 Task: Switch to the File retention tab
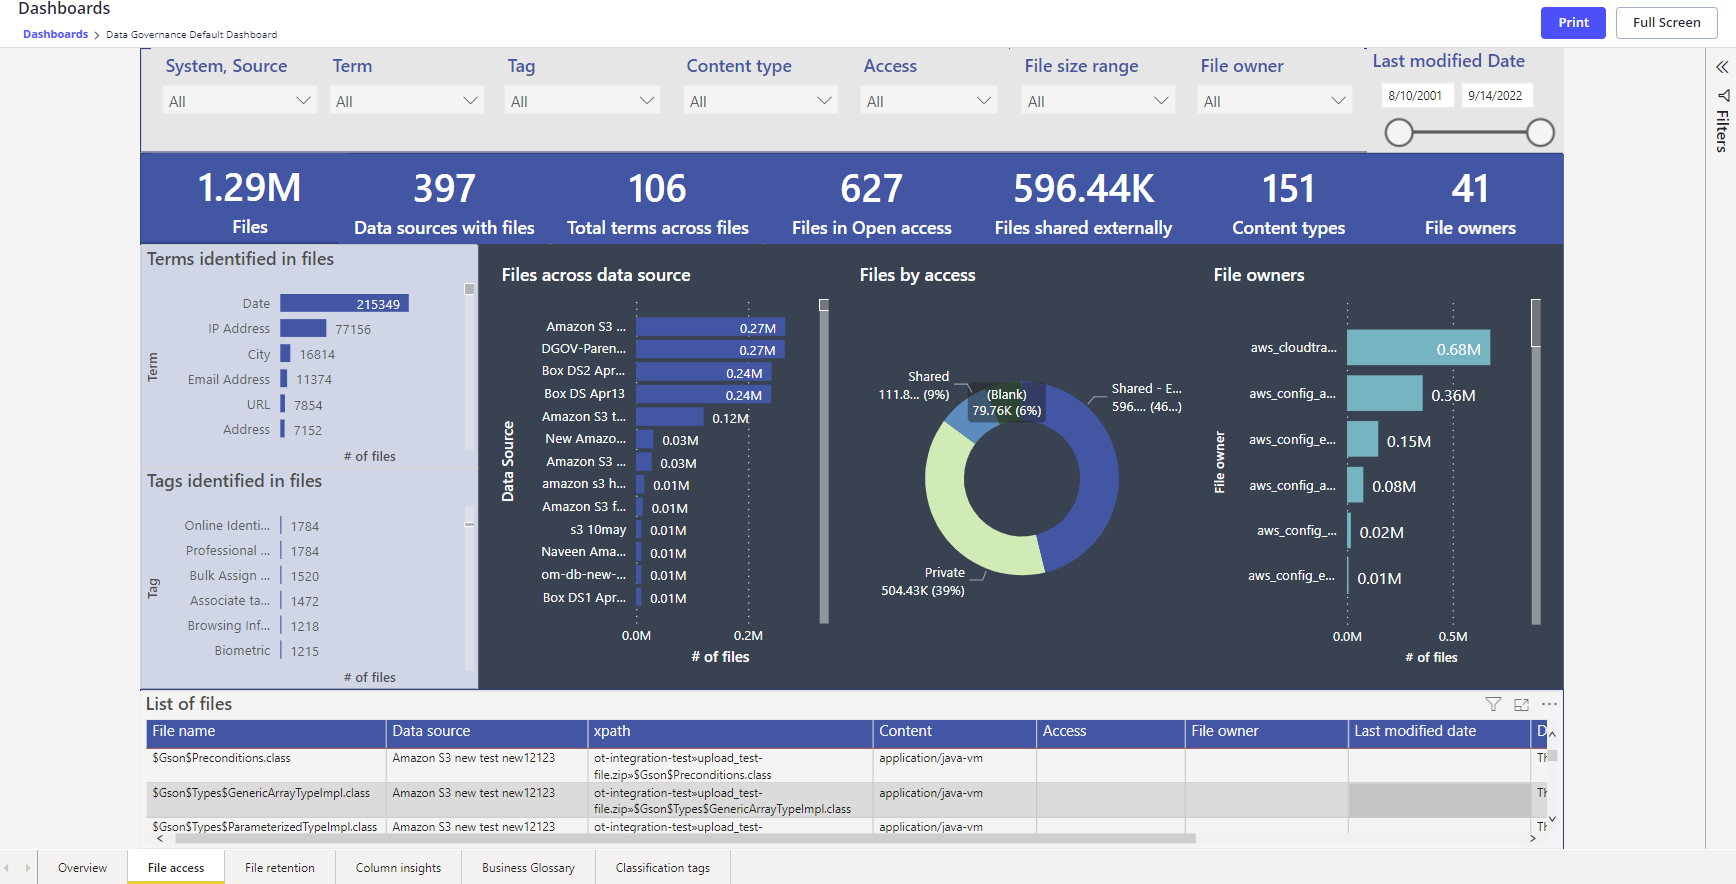point(280,868)
